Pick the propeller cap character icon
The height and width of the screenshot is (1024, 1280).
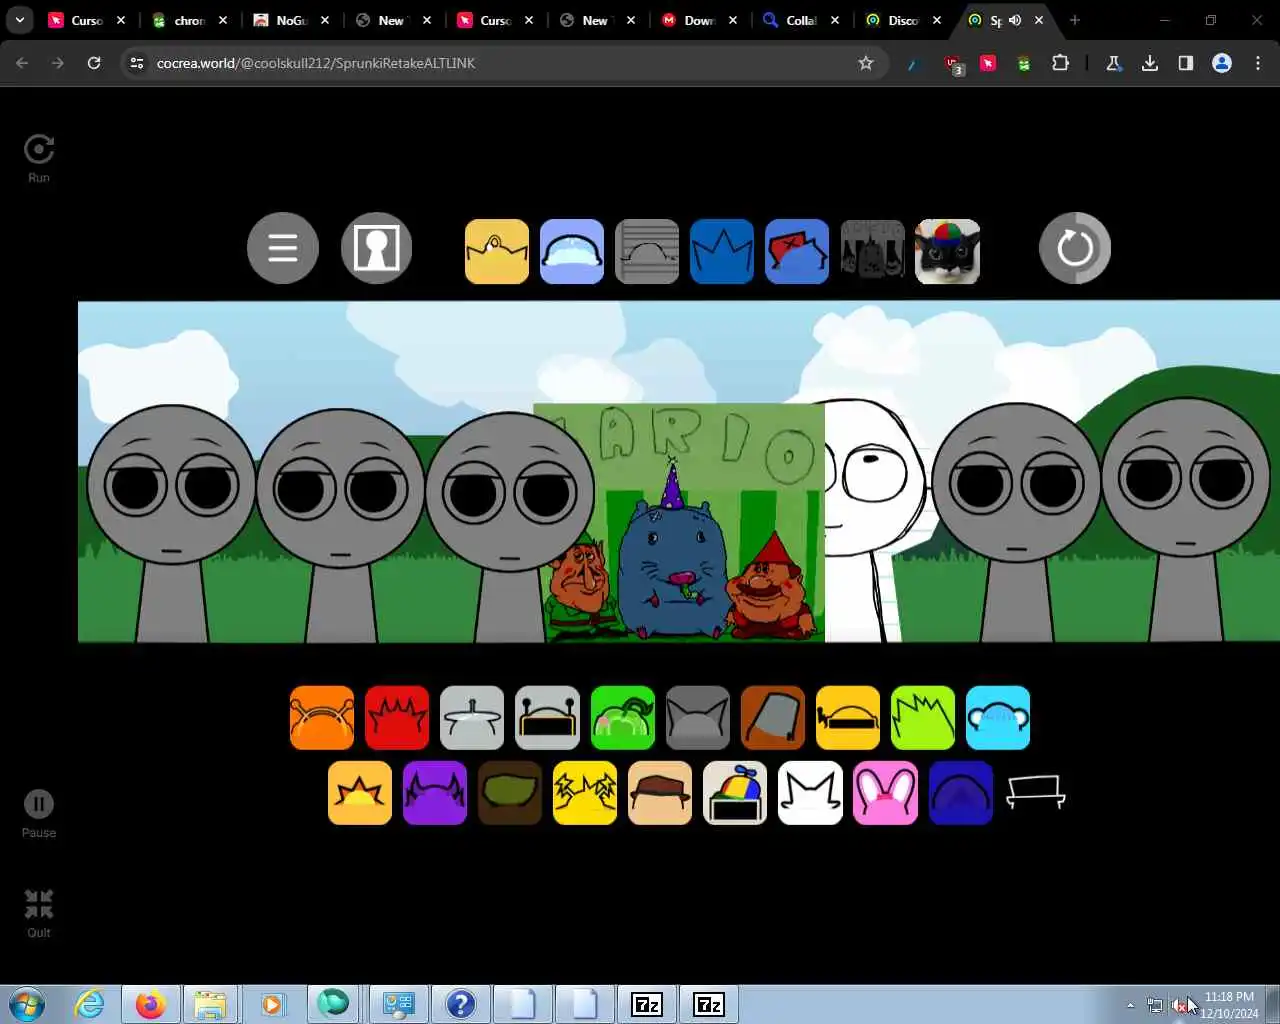(735, 793)
